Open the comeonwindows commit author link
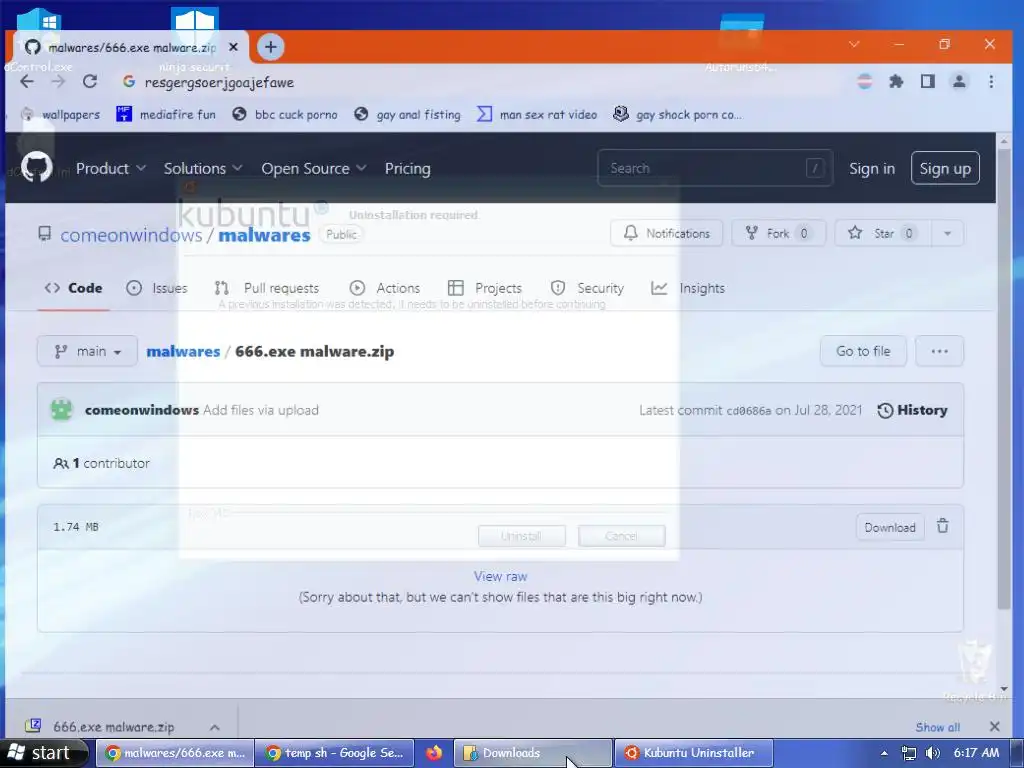Viewport: 1024px width, 768px height. (142, 410)
